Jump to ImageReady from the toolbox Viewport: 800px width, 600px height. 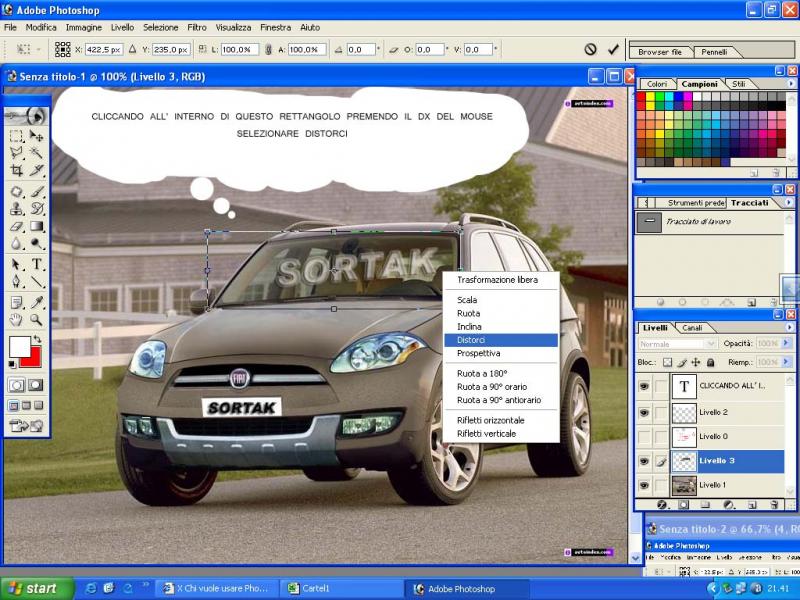(26, 426)
